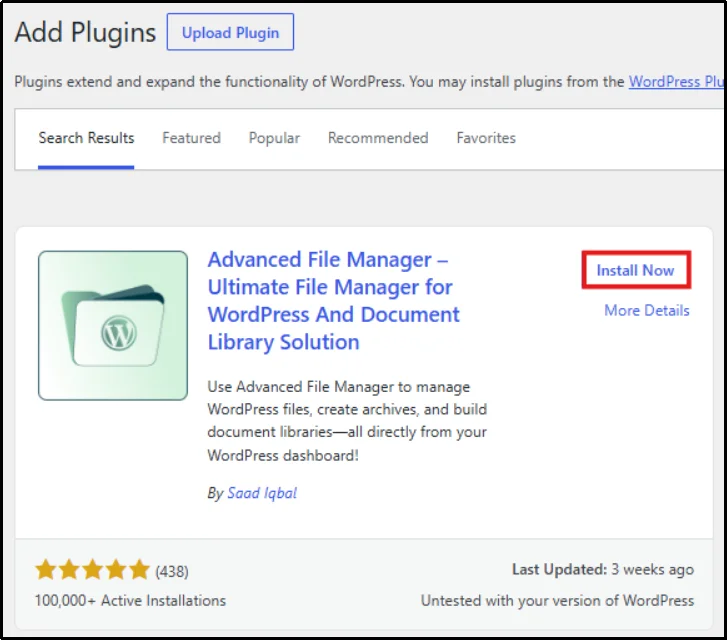Click the Last Updated 3 weeks ago text
Viewport: 728px width, 641px height.
click(603, 570)
